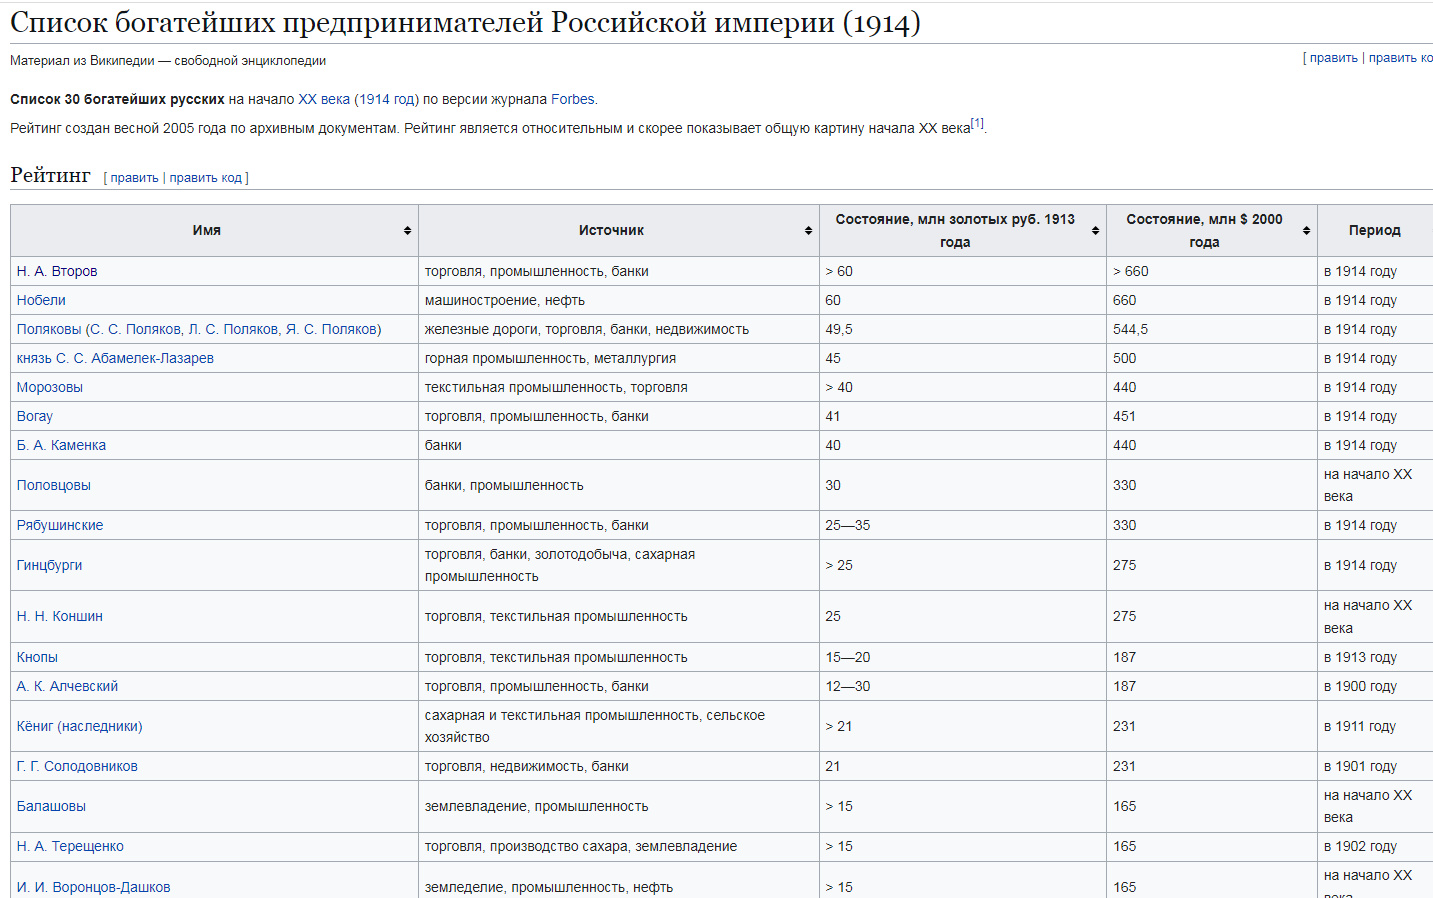Follow footnote reference [1]
1433x898 pixels.
[977, 124]
